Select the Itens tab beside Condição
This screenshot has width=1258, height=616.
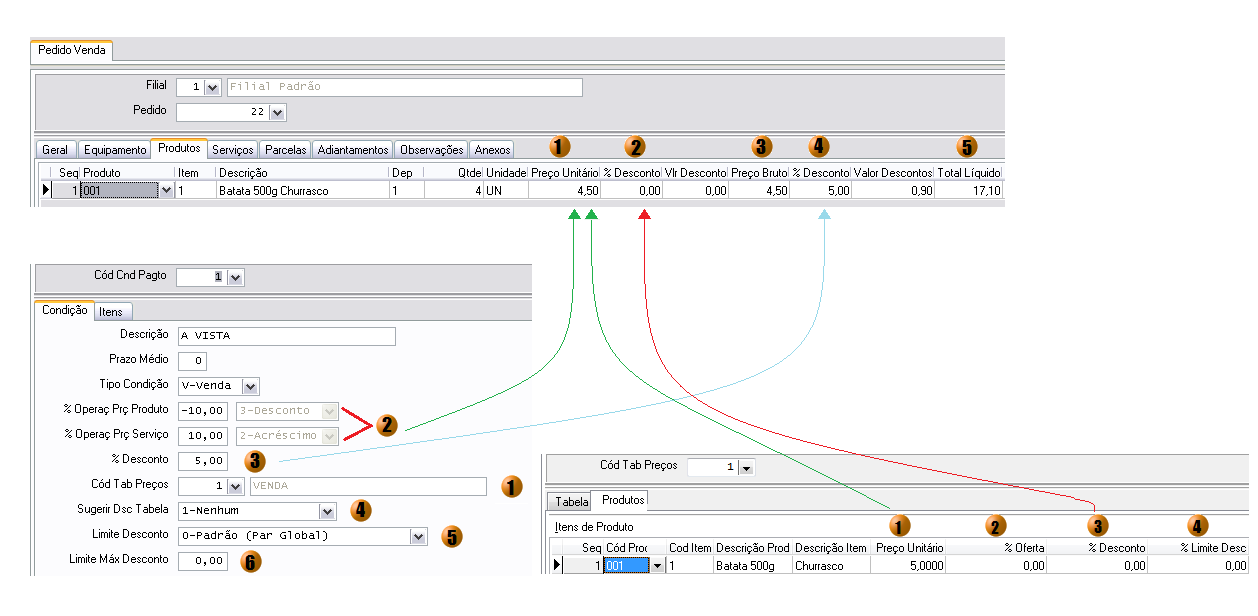[x=111, y=312]
